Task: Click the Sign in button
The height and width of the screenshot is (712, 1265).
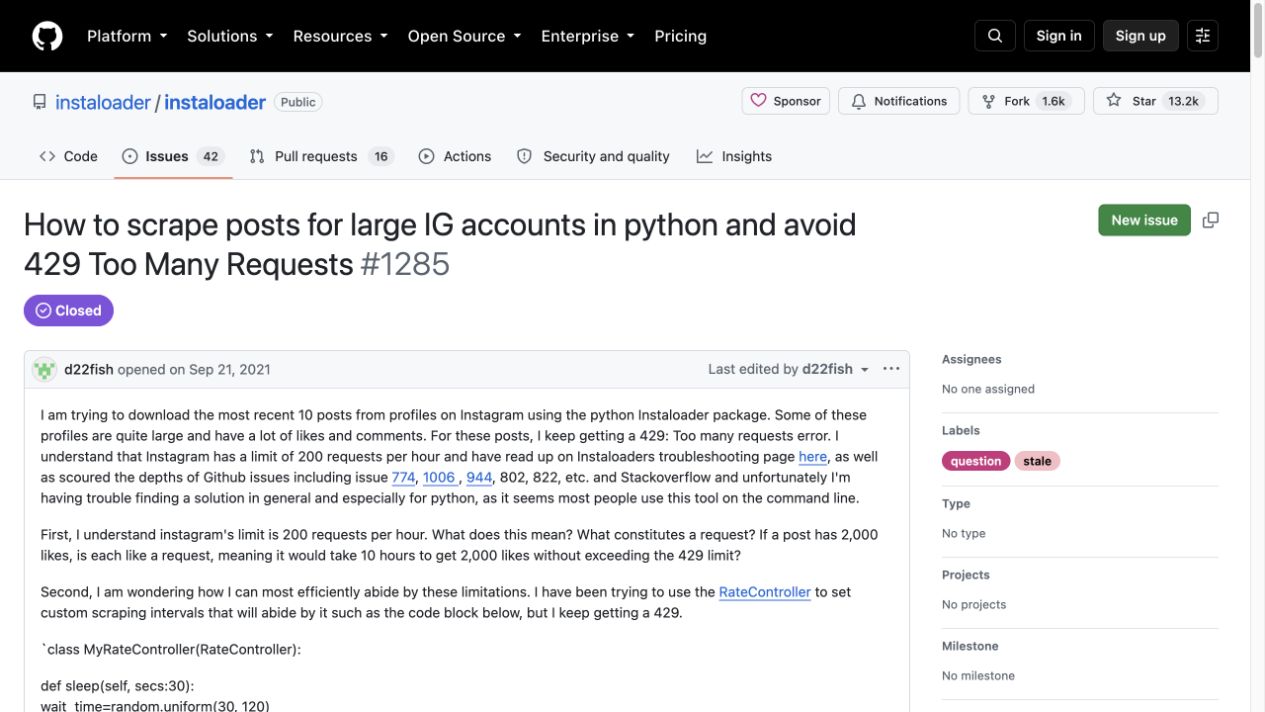Action: coord(1059,36)
